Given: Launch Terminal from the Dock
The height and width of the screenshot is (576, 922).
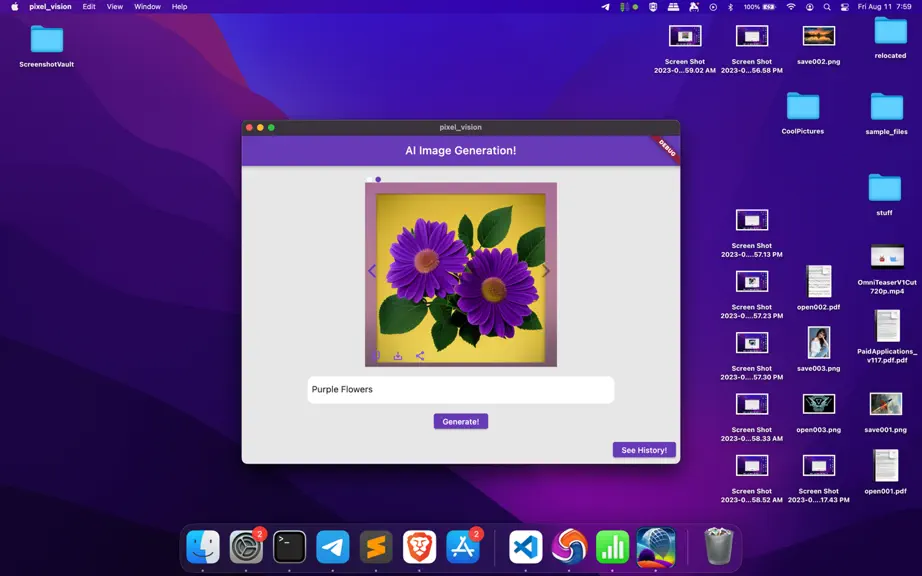Looking at the screenshot, I should (289, 547).
